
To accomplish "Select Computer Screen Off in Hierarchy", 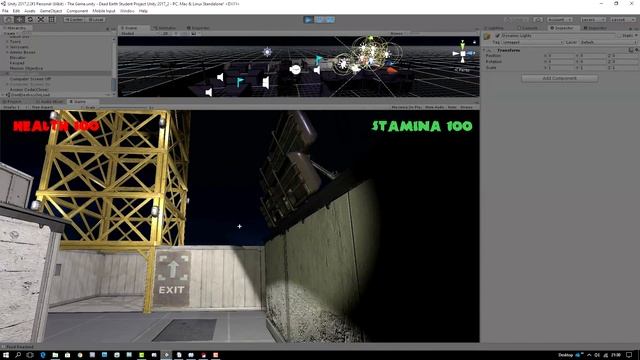I will point(30,79).
